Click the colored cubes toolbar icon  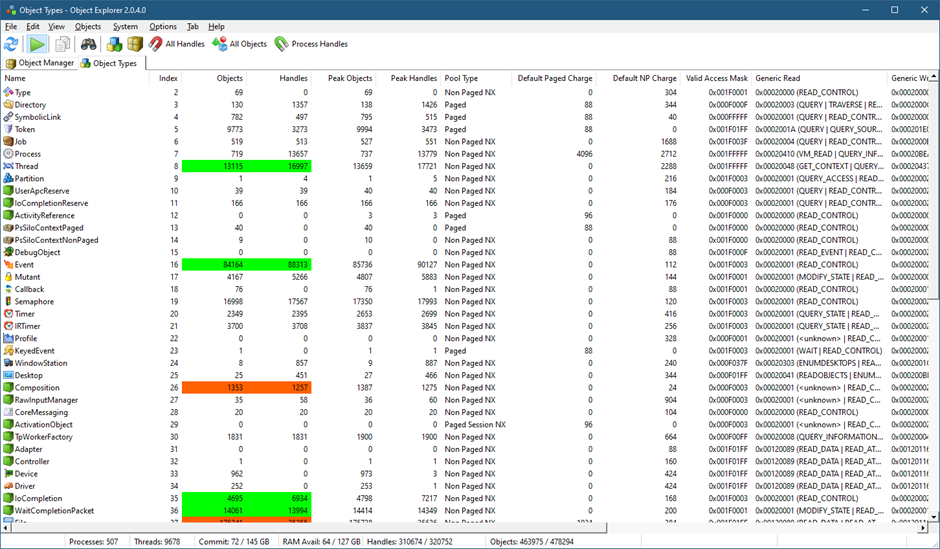tap(114, 44)
